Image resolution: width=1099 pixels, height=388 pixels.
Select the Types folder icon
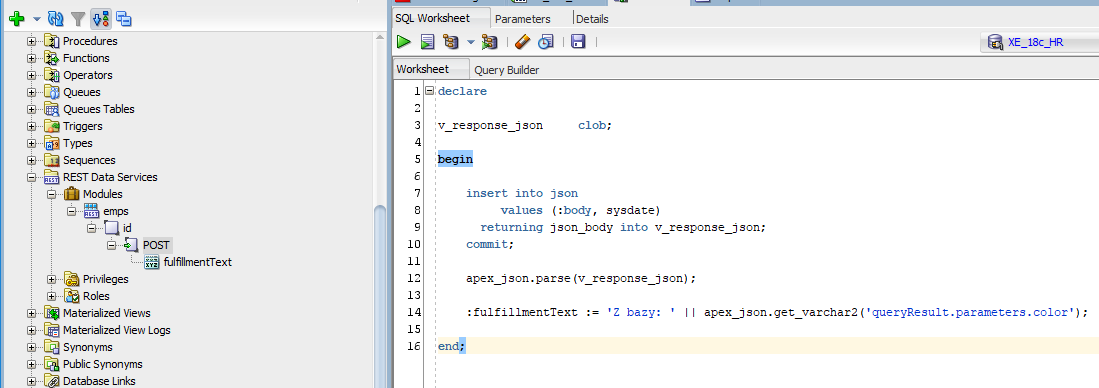point(52,143)
